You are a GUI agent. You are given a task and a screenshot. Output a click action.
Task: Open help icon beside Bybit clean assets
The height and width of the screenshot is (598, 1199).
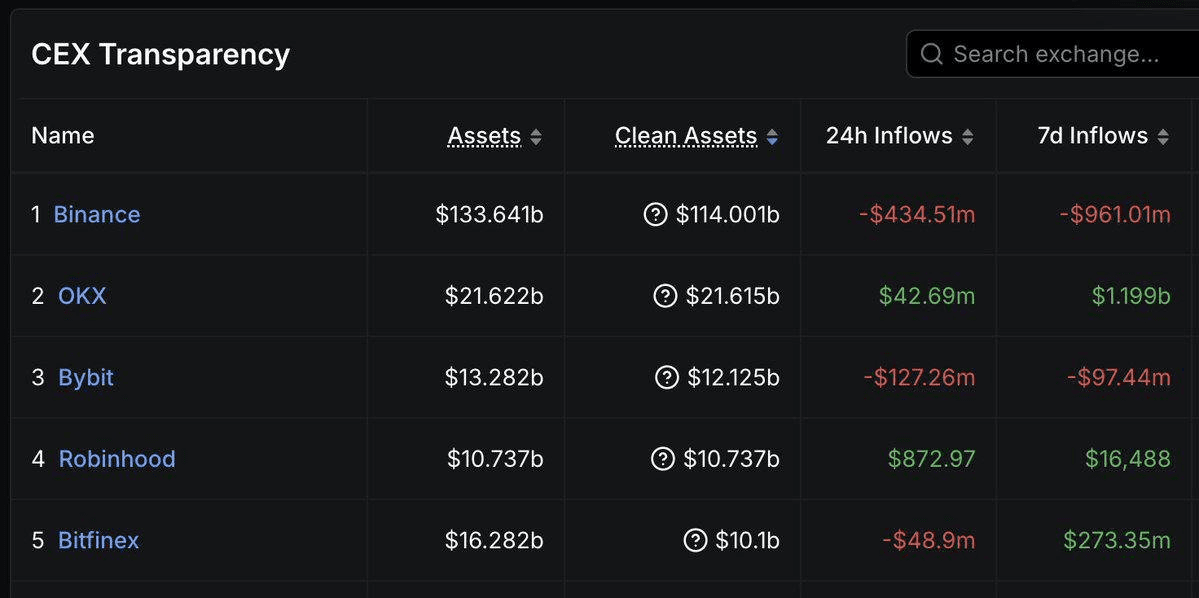pos(667,377)
